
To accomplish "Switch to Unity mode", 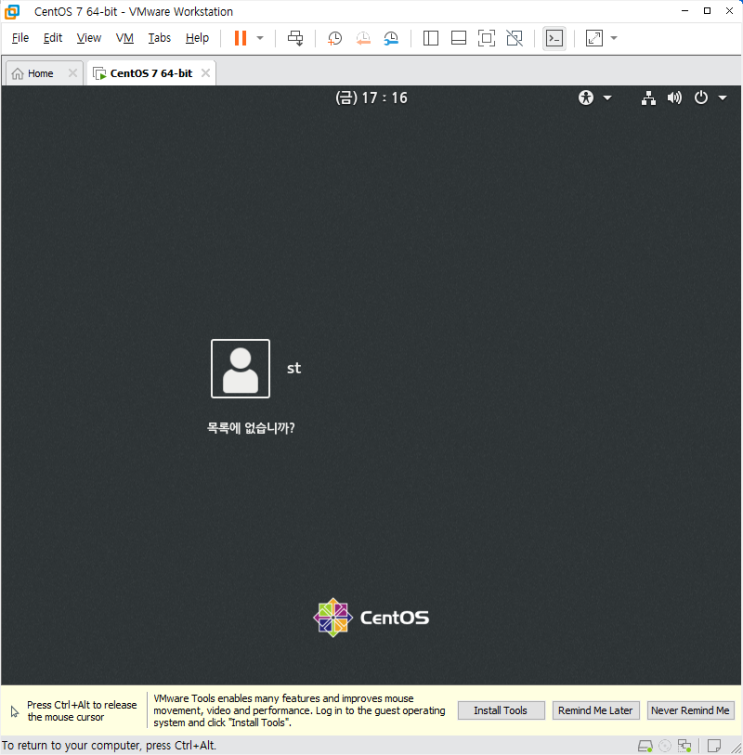I will click(514, 38).
